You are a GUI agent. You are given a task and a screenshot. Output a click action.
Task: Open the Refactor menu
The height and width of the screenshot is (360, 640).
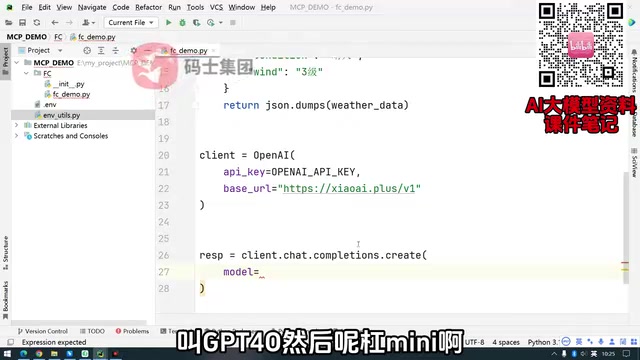click(149, 7)
